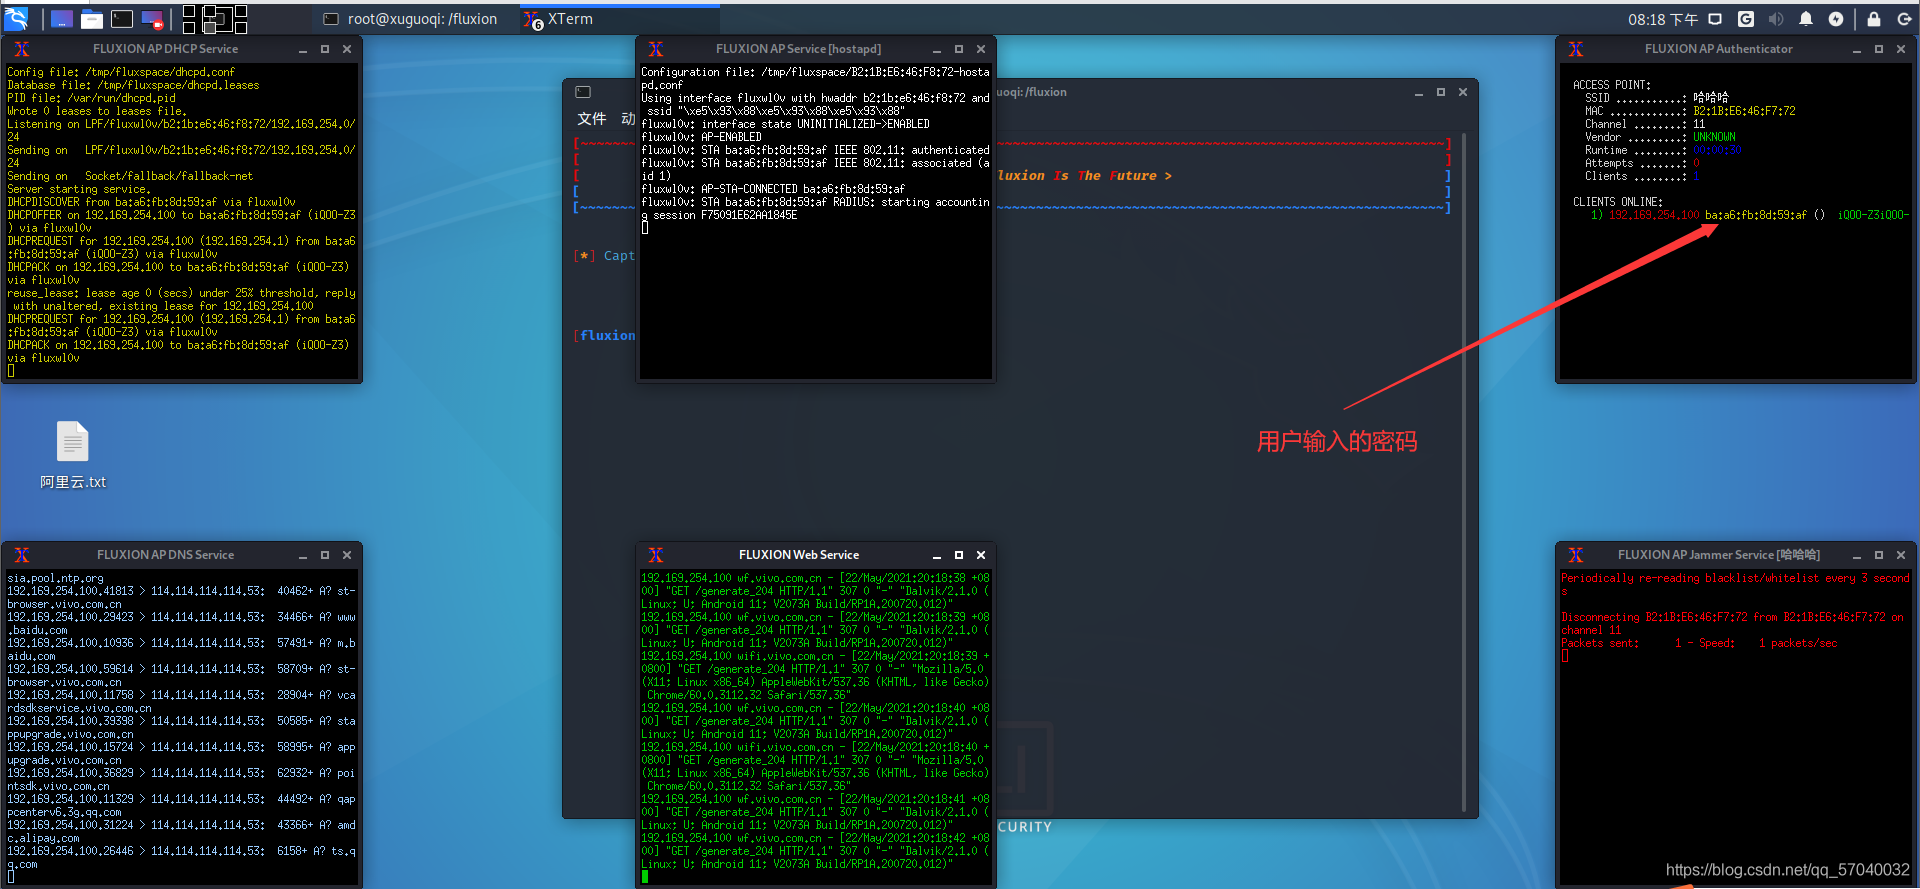Click the UNKNOWN vendor value in Authenticator
Viewport: 1920px width, 889px height.
click(1714, 137)
